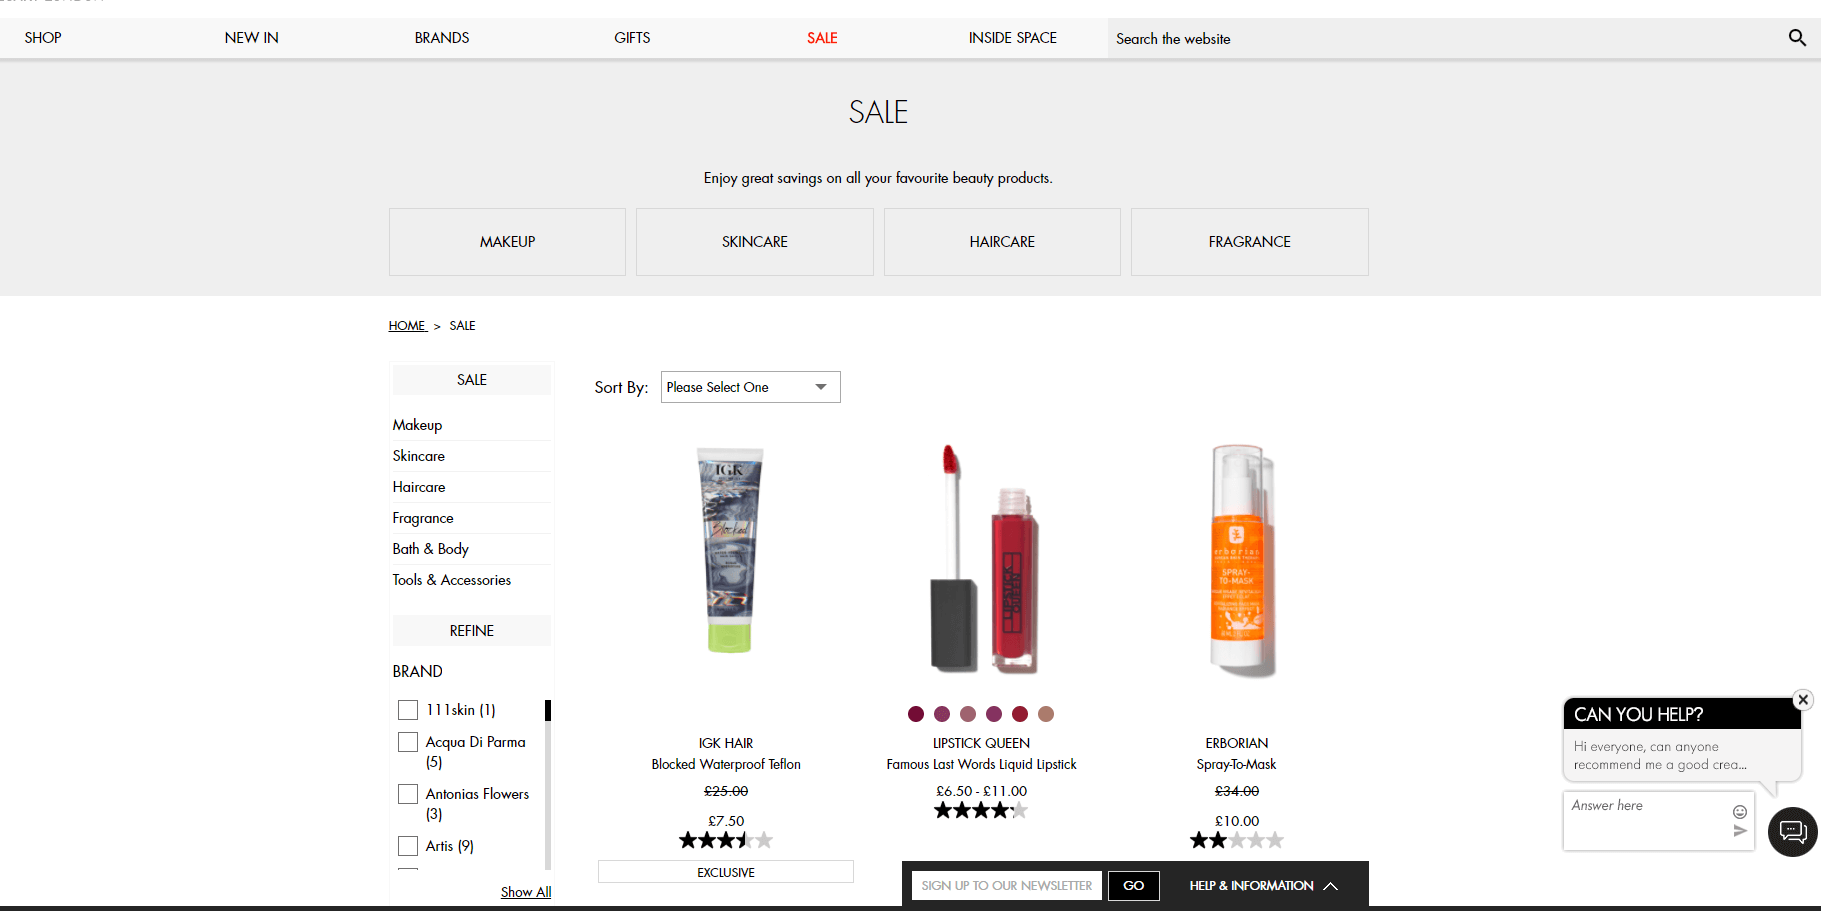Open the Lipstick Queen product image

point(982,558)
